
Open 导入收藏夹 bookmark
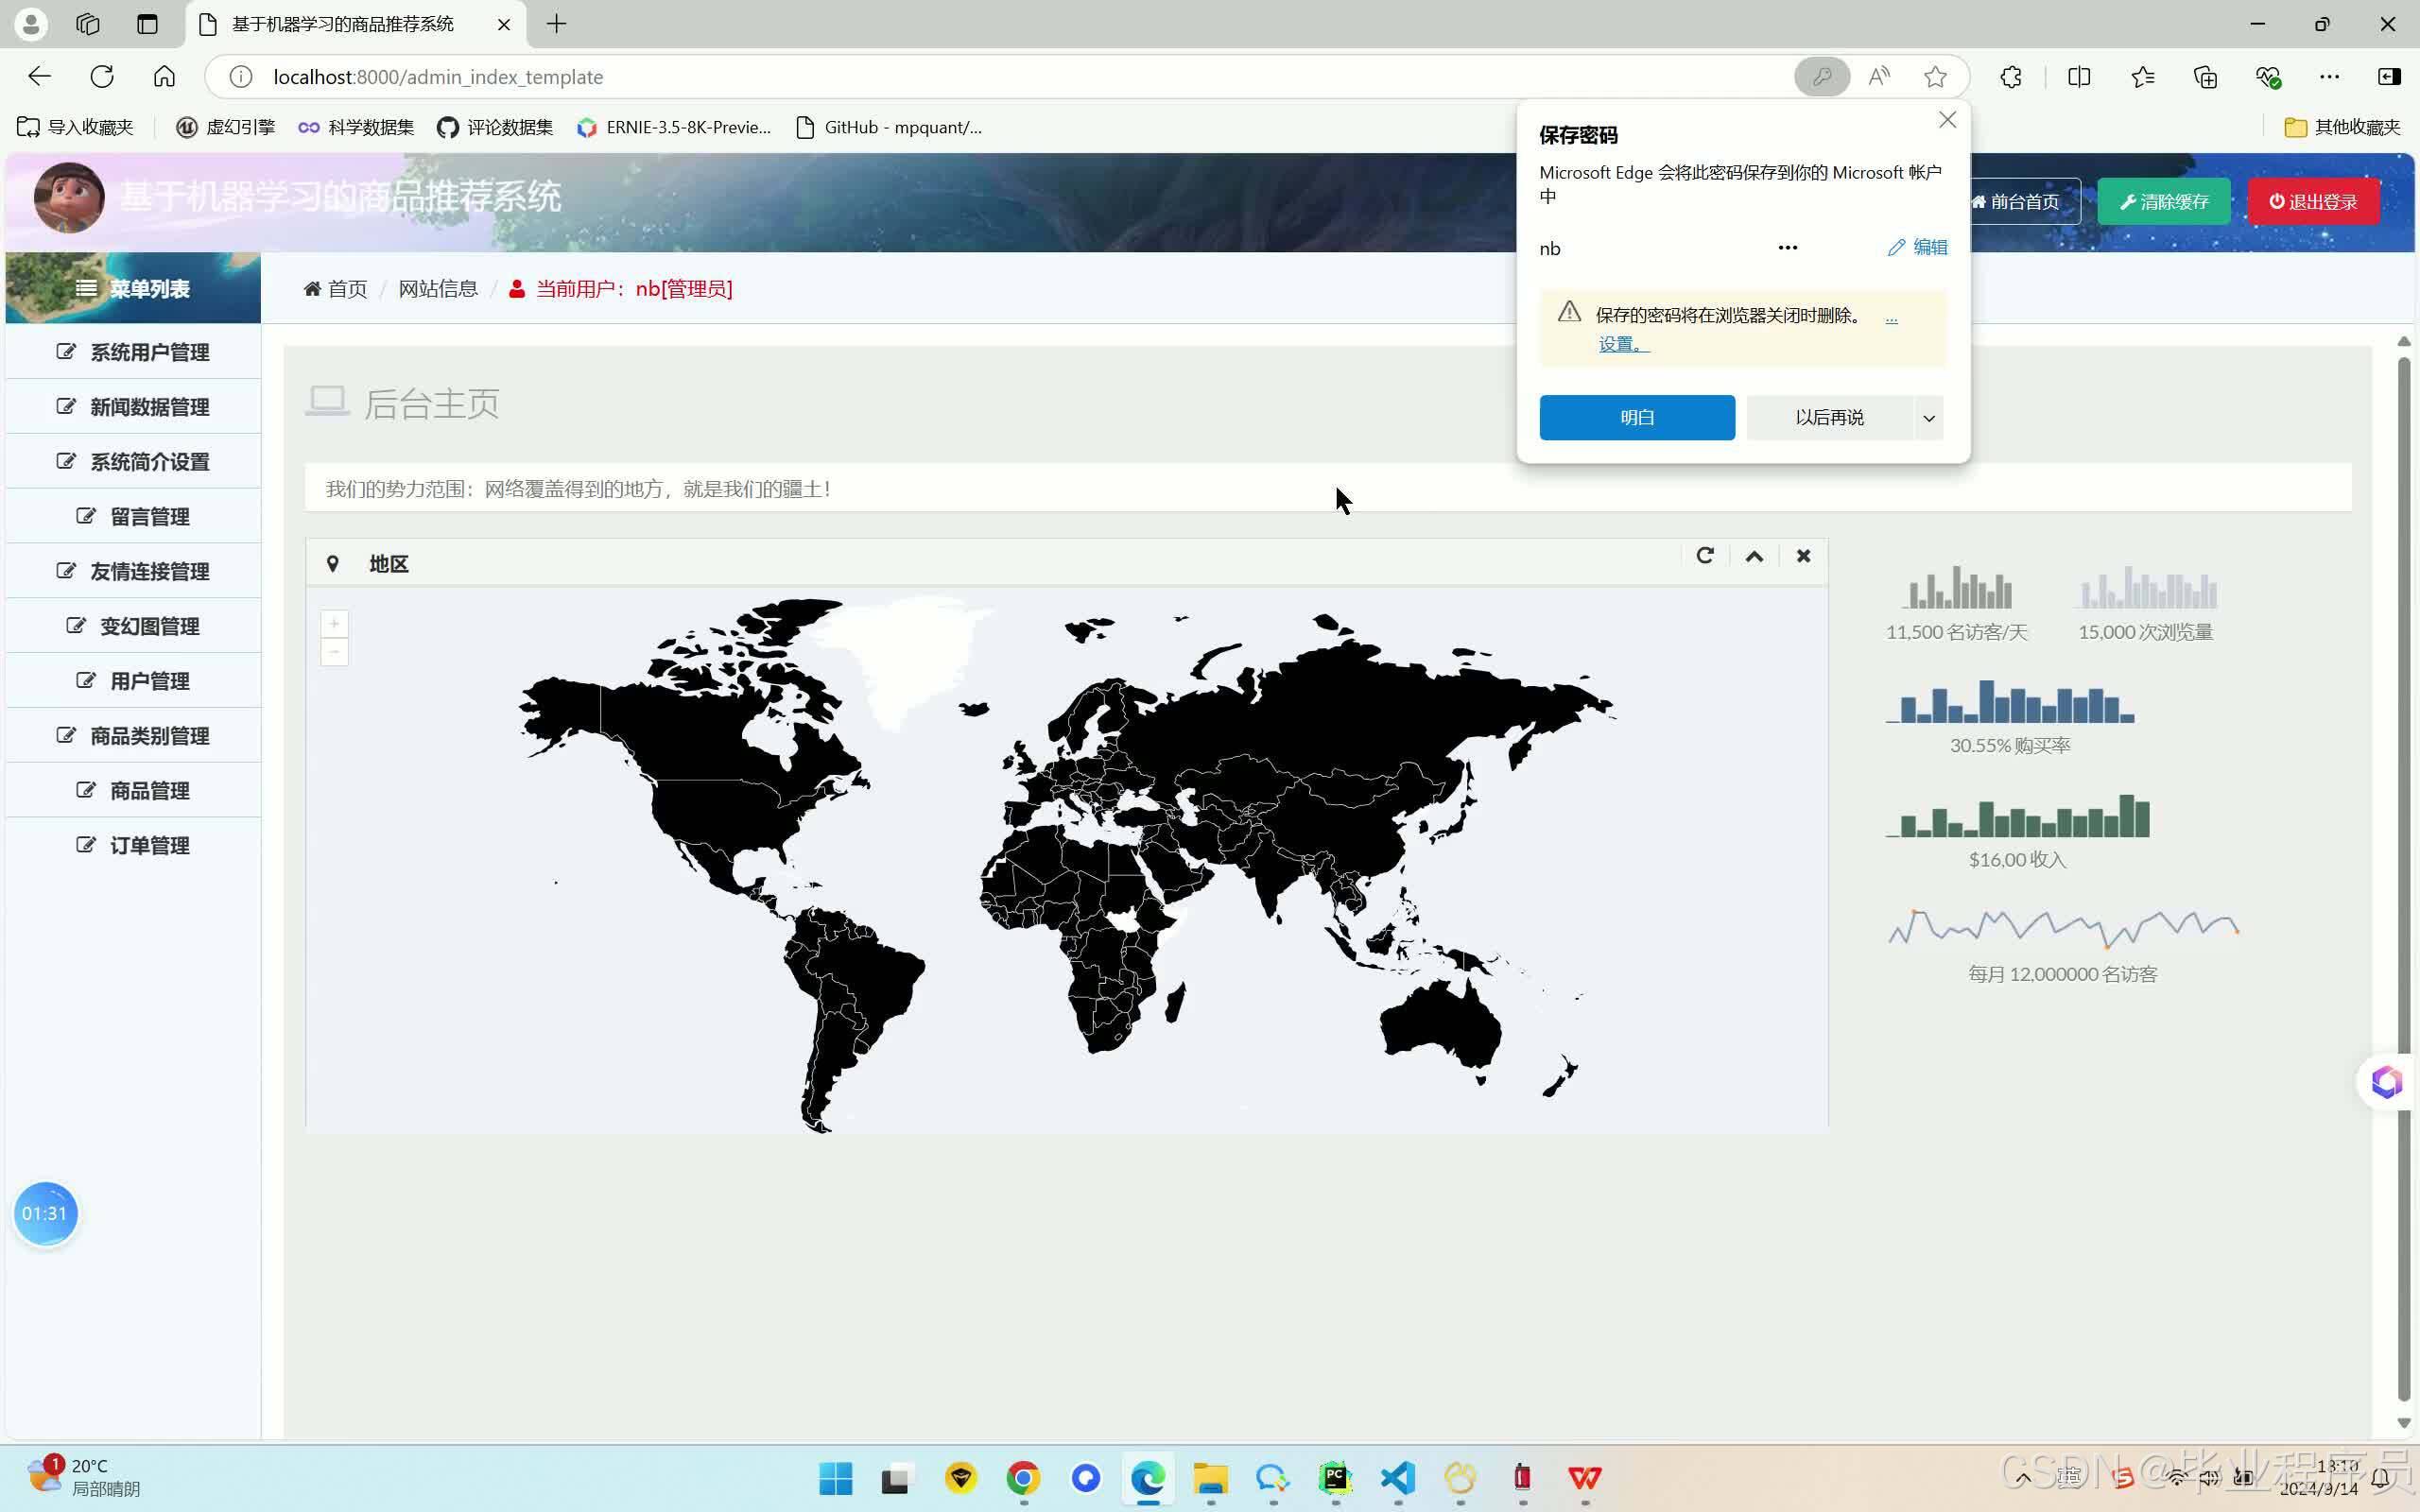click(x=75, y=127)
